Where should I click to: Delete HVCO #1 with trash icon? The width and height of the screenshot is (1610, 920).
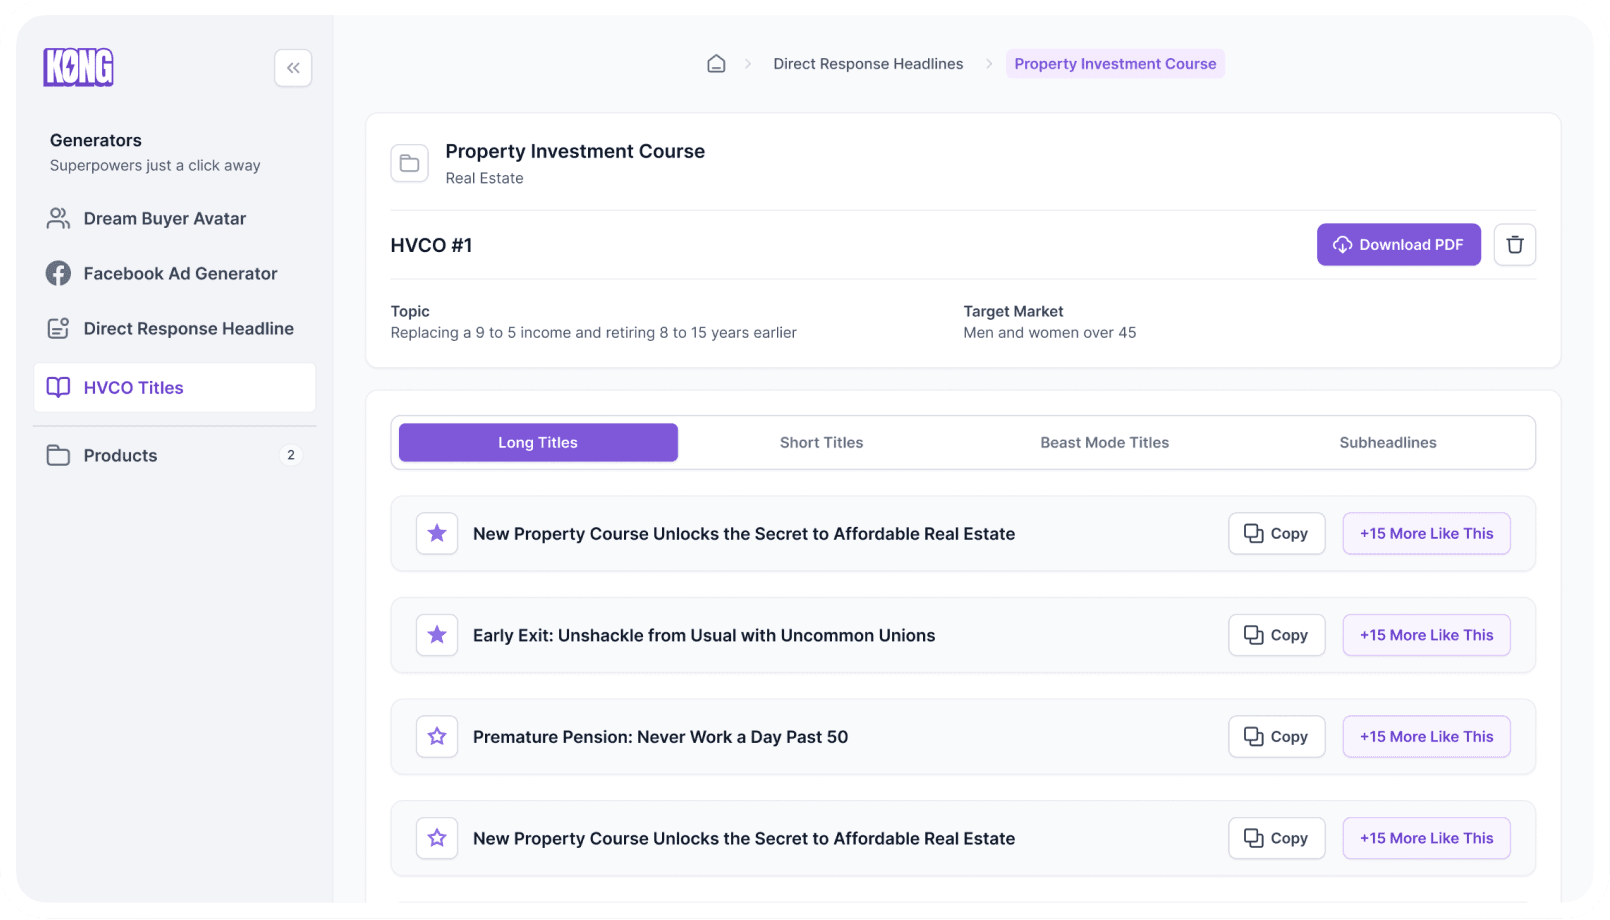pyautogui.click(x=1514, y=245)
